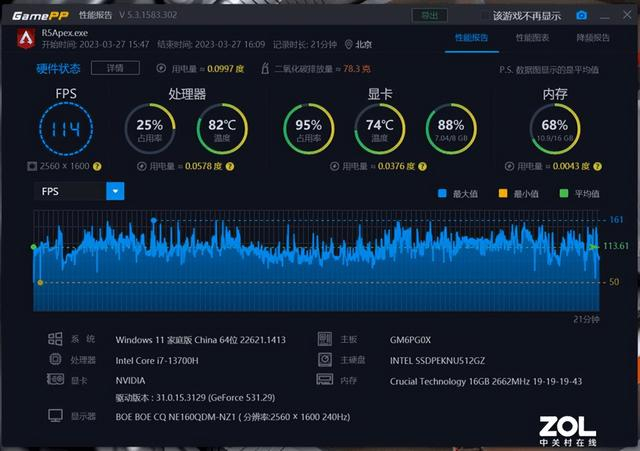The image size is (640, 451).
Task: Click the graphics card 74℃ temperature gauge
Action: (380, 129)
